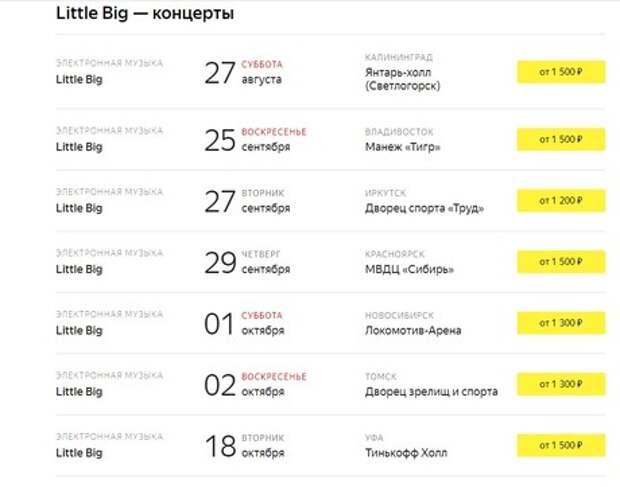Open the Манеж «Тигр» venue link
This screenshot has height=487, width=620.
[x=403, y=147]
